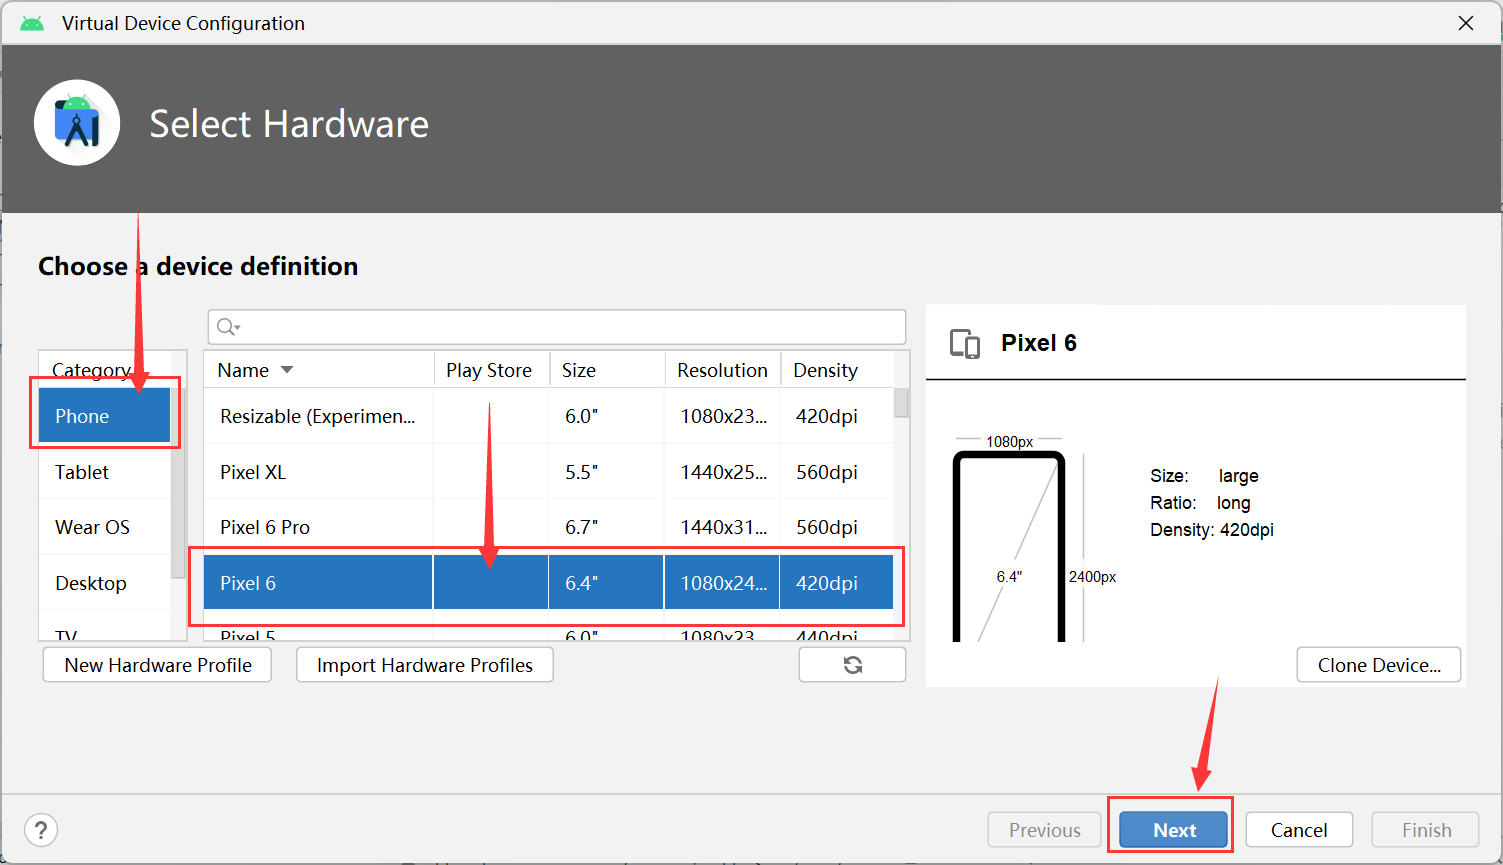The height and width of the screenshot is (865, 1503).
Task: Click the Clone Device button
Action: click(1379, 665)
